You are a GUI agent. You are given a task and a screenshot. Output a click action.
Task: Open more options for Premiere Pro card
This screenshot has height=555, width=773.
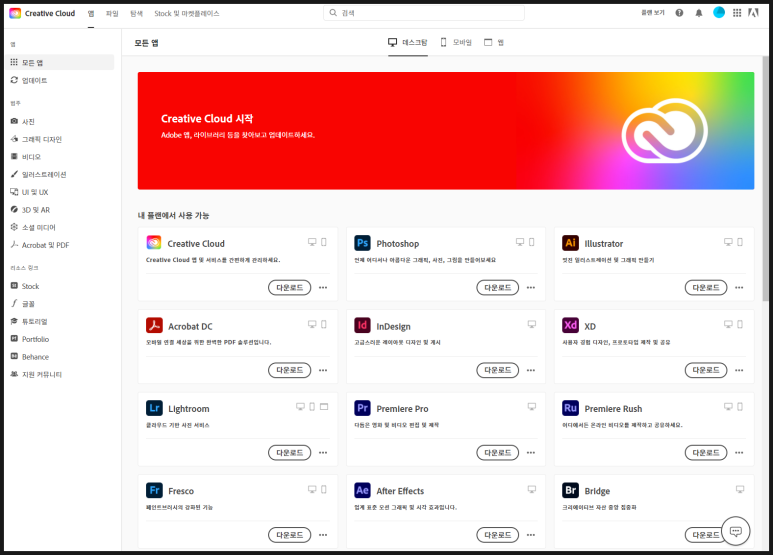tap(530, 452)
